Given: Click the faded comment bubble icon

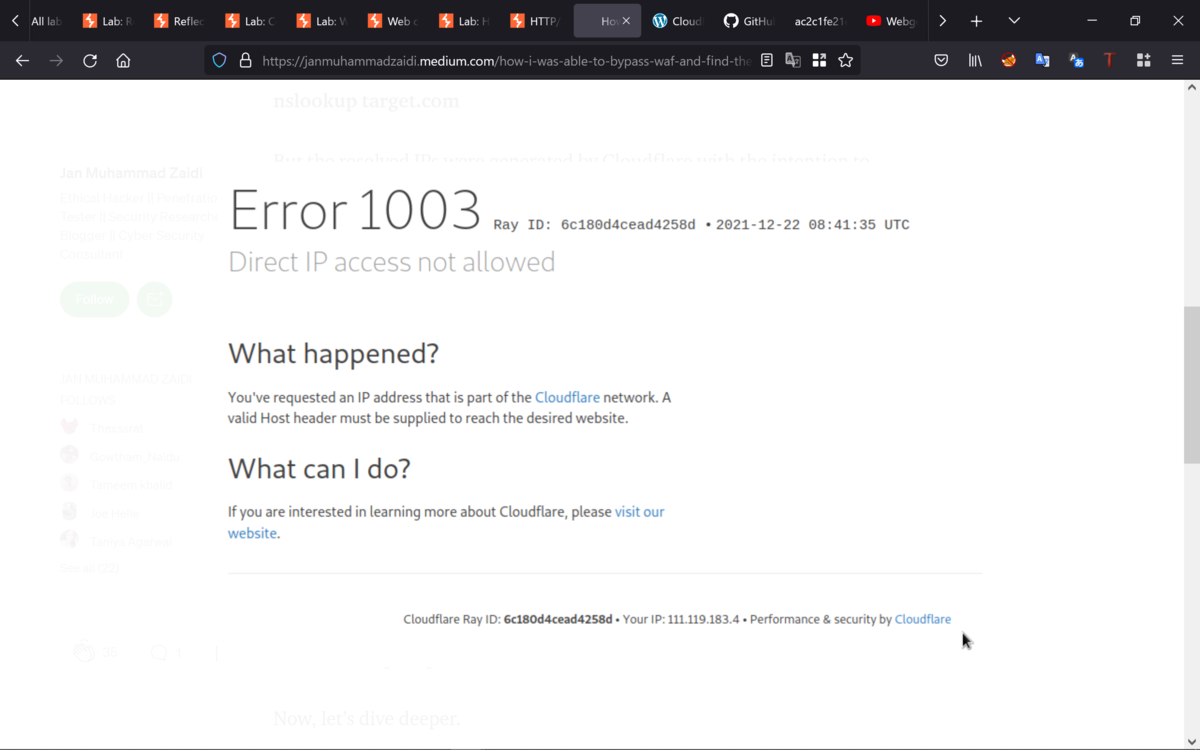Looking at the screenshot, I should coord(159,653).
